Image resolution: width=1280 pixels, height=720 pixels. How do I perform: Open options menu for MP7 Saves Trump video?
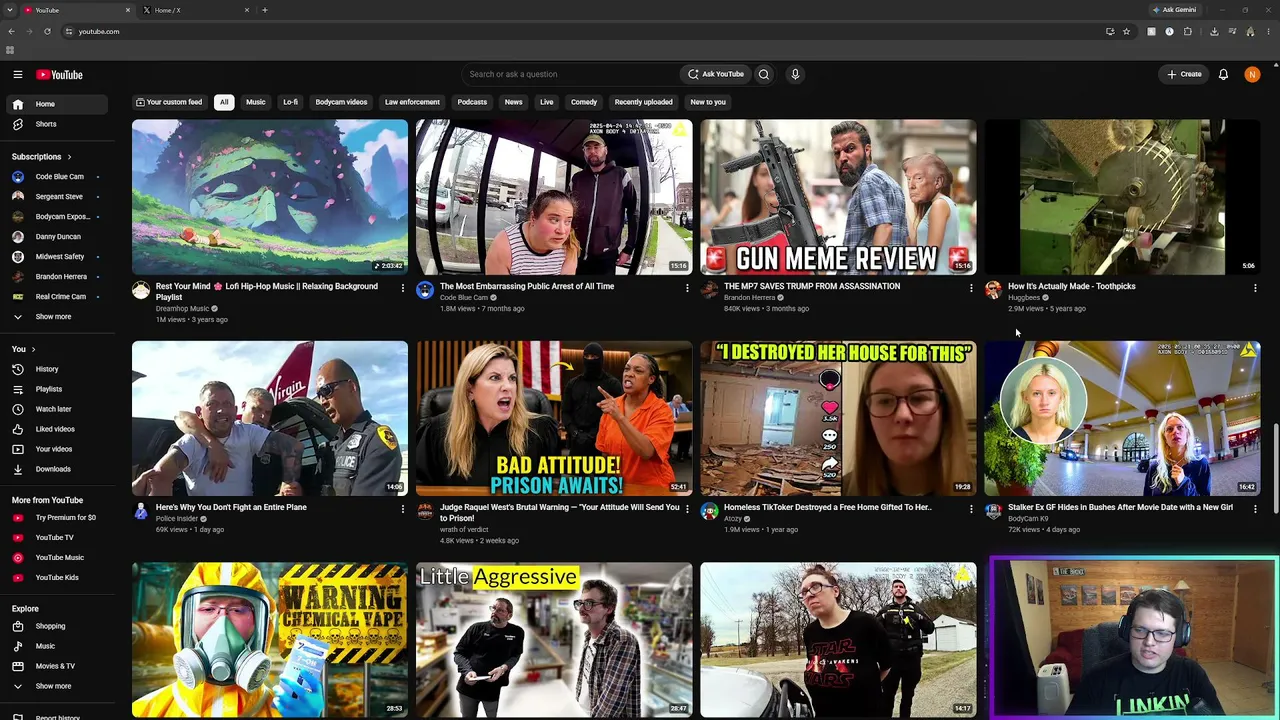pyautogui.click(x=971, y=288)
